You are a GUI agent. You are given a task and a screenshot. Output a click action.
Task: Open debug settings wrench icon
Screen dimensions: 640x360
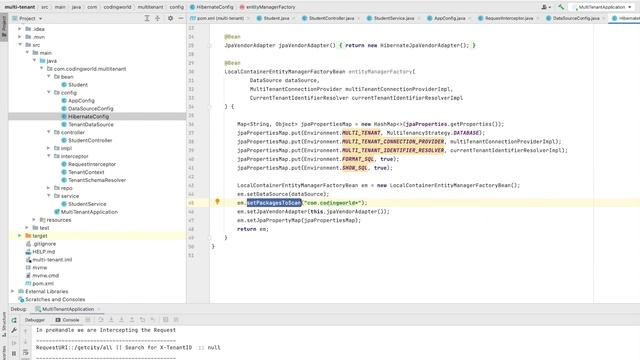[14, 330]
